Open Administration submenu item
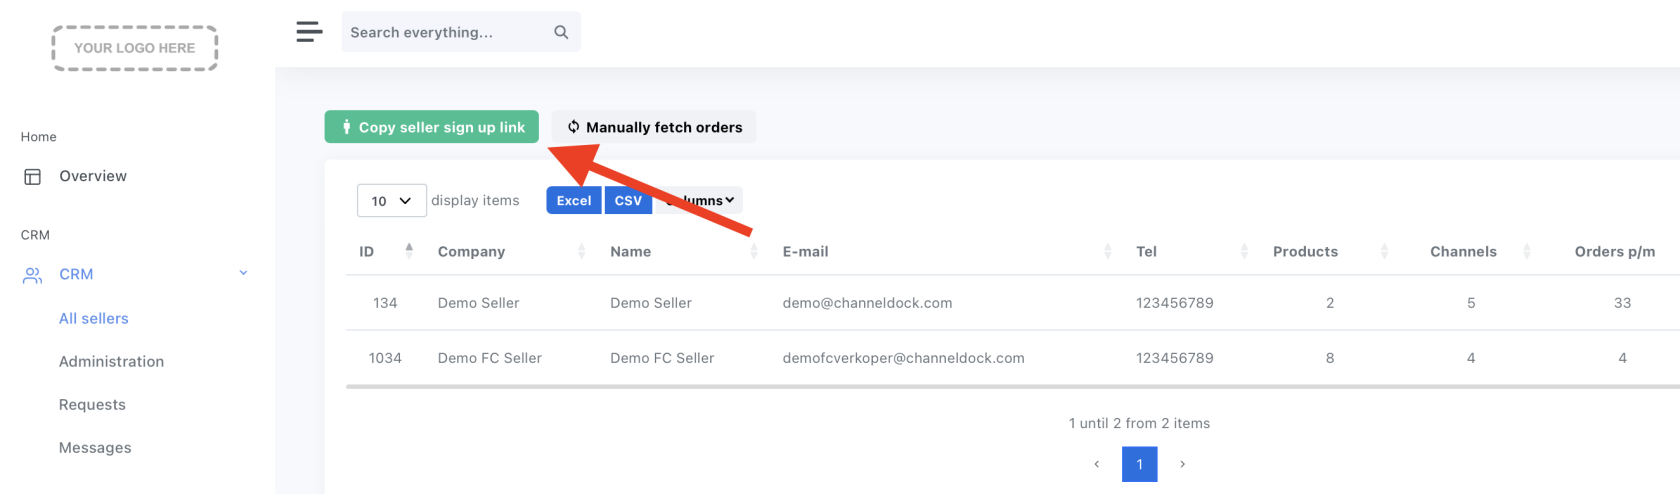The image size is (1680, 494). 111,361
